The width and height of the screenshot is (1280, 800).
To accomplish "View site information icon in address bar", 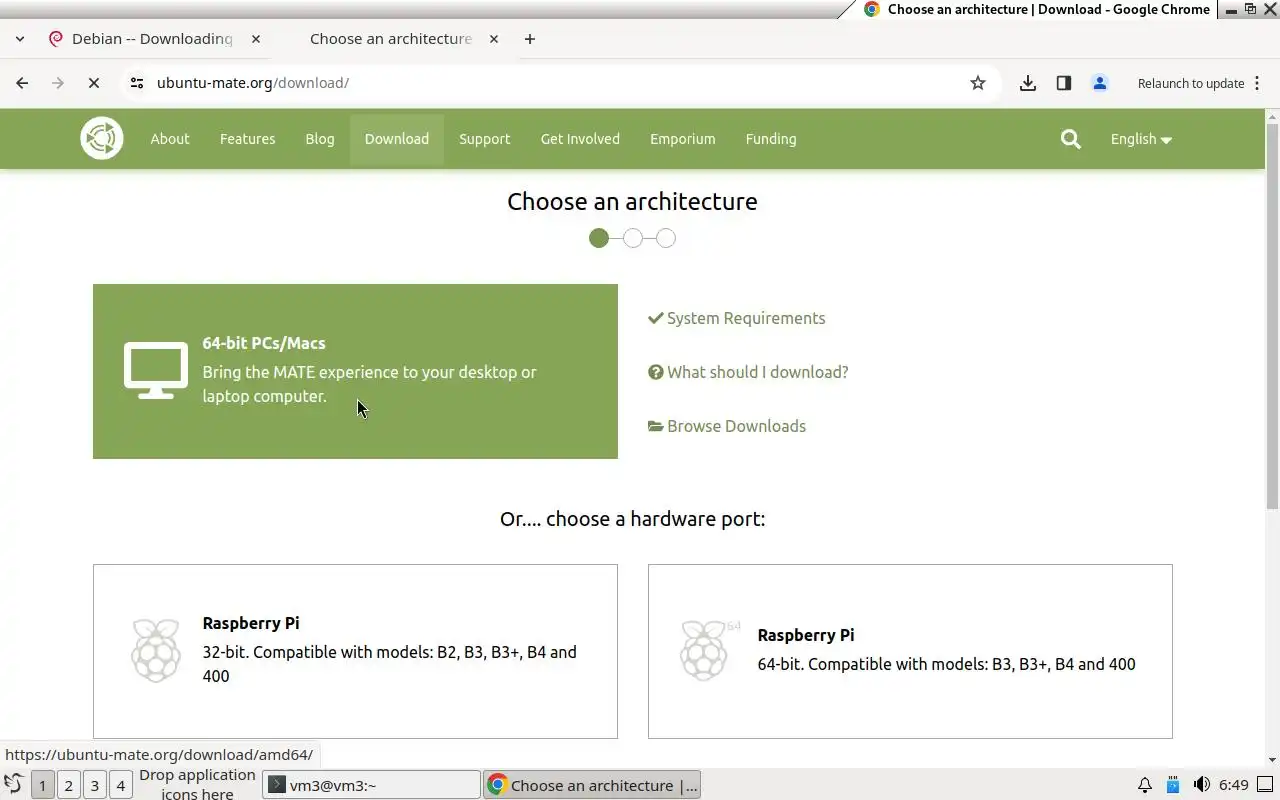I will click(x=137, y=83).
